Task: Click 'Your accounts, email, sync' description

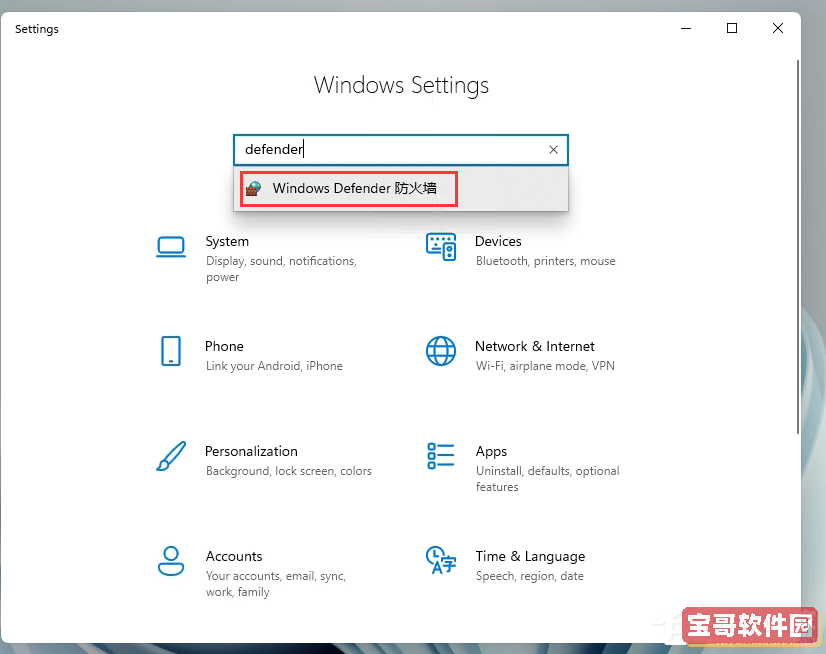Action: (x=276, y=584)
